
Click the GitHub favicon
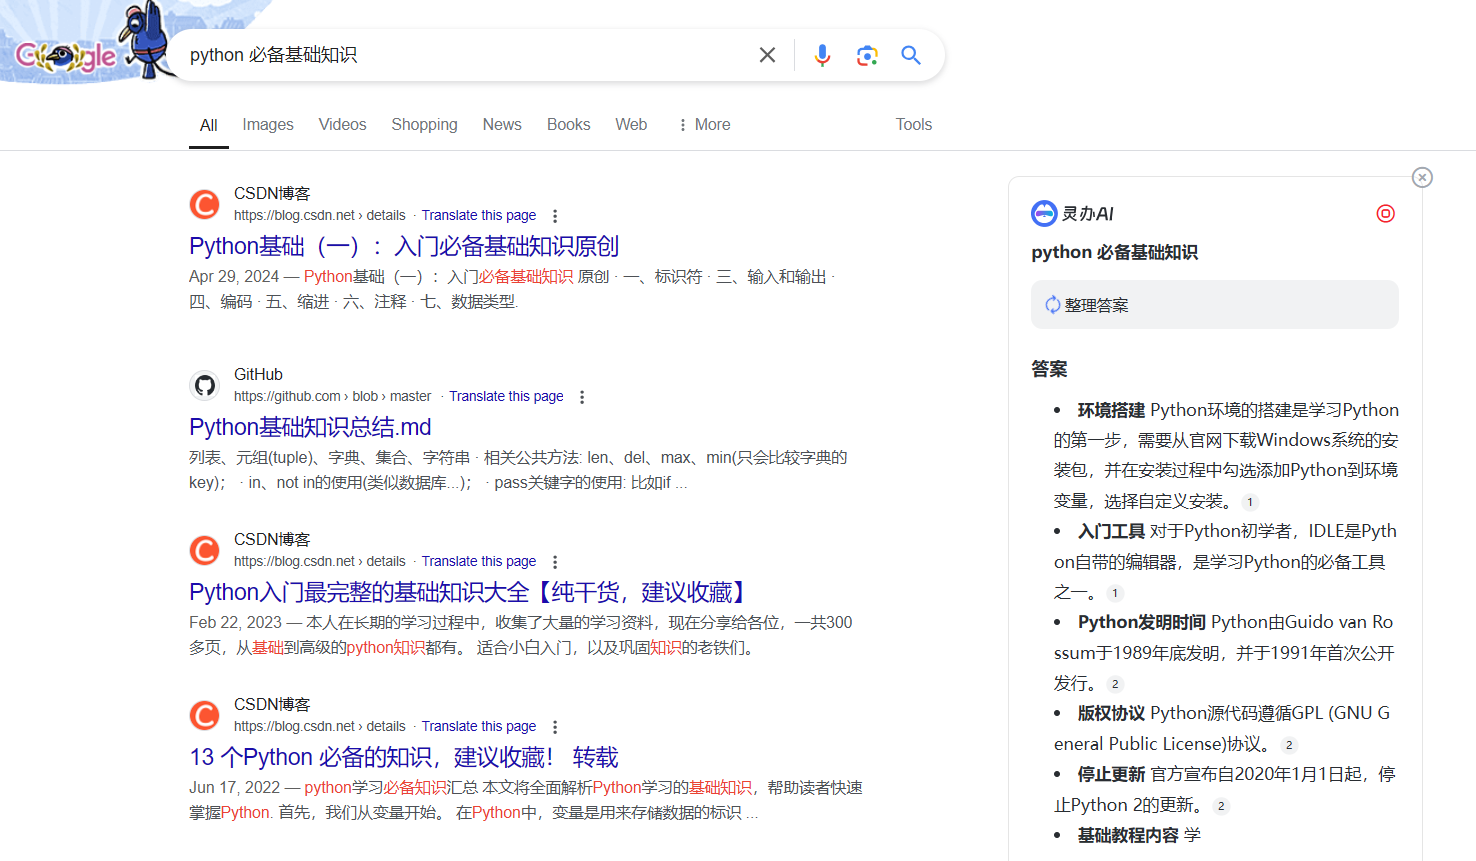(x=205, y=385)
